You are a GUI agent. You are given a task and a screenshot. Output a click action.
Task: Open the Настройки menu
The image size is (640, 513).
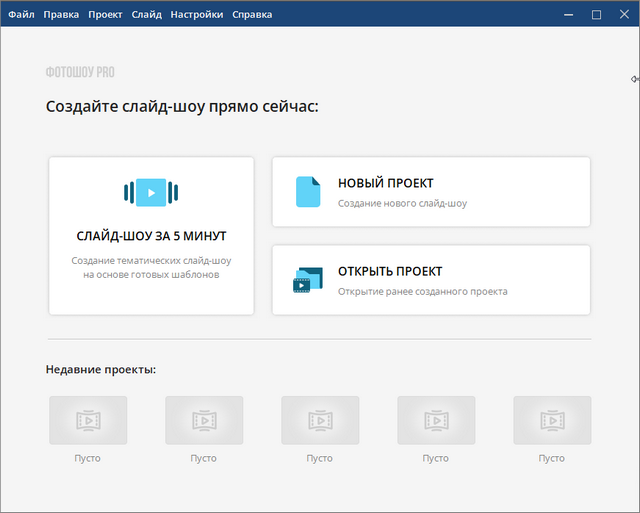click(197, 14)
